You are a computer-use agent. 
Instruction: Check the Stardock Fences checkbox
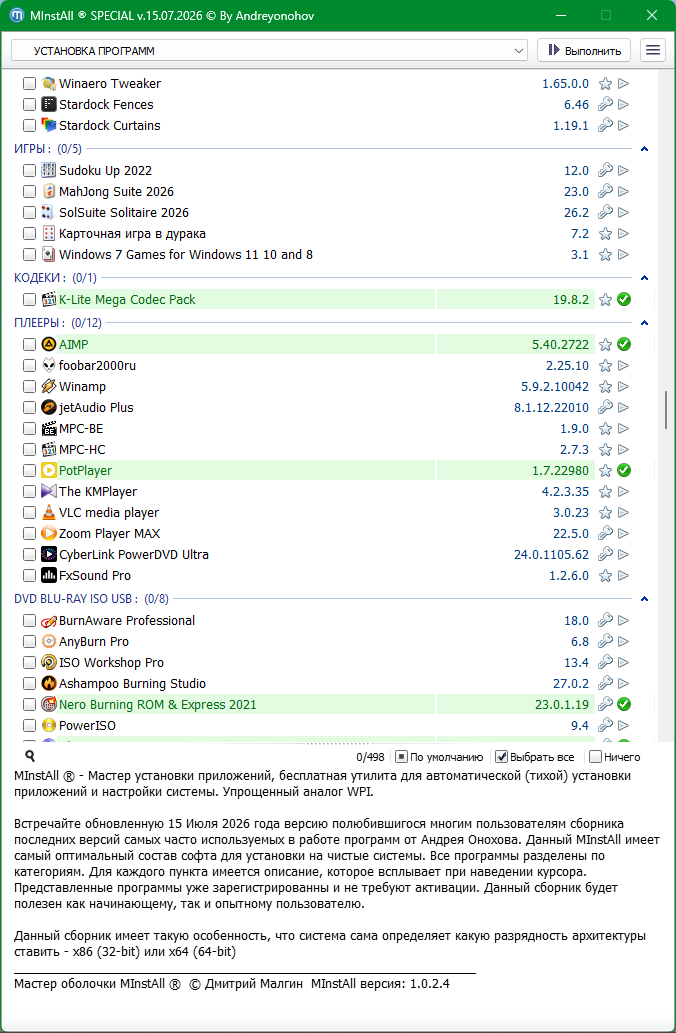(29, 105)
